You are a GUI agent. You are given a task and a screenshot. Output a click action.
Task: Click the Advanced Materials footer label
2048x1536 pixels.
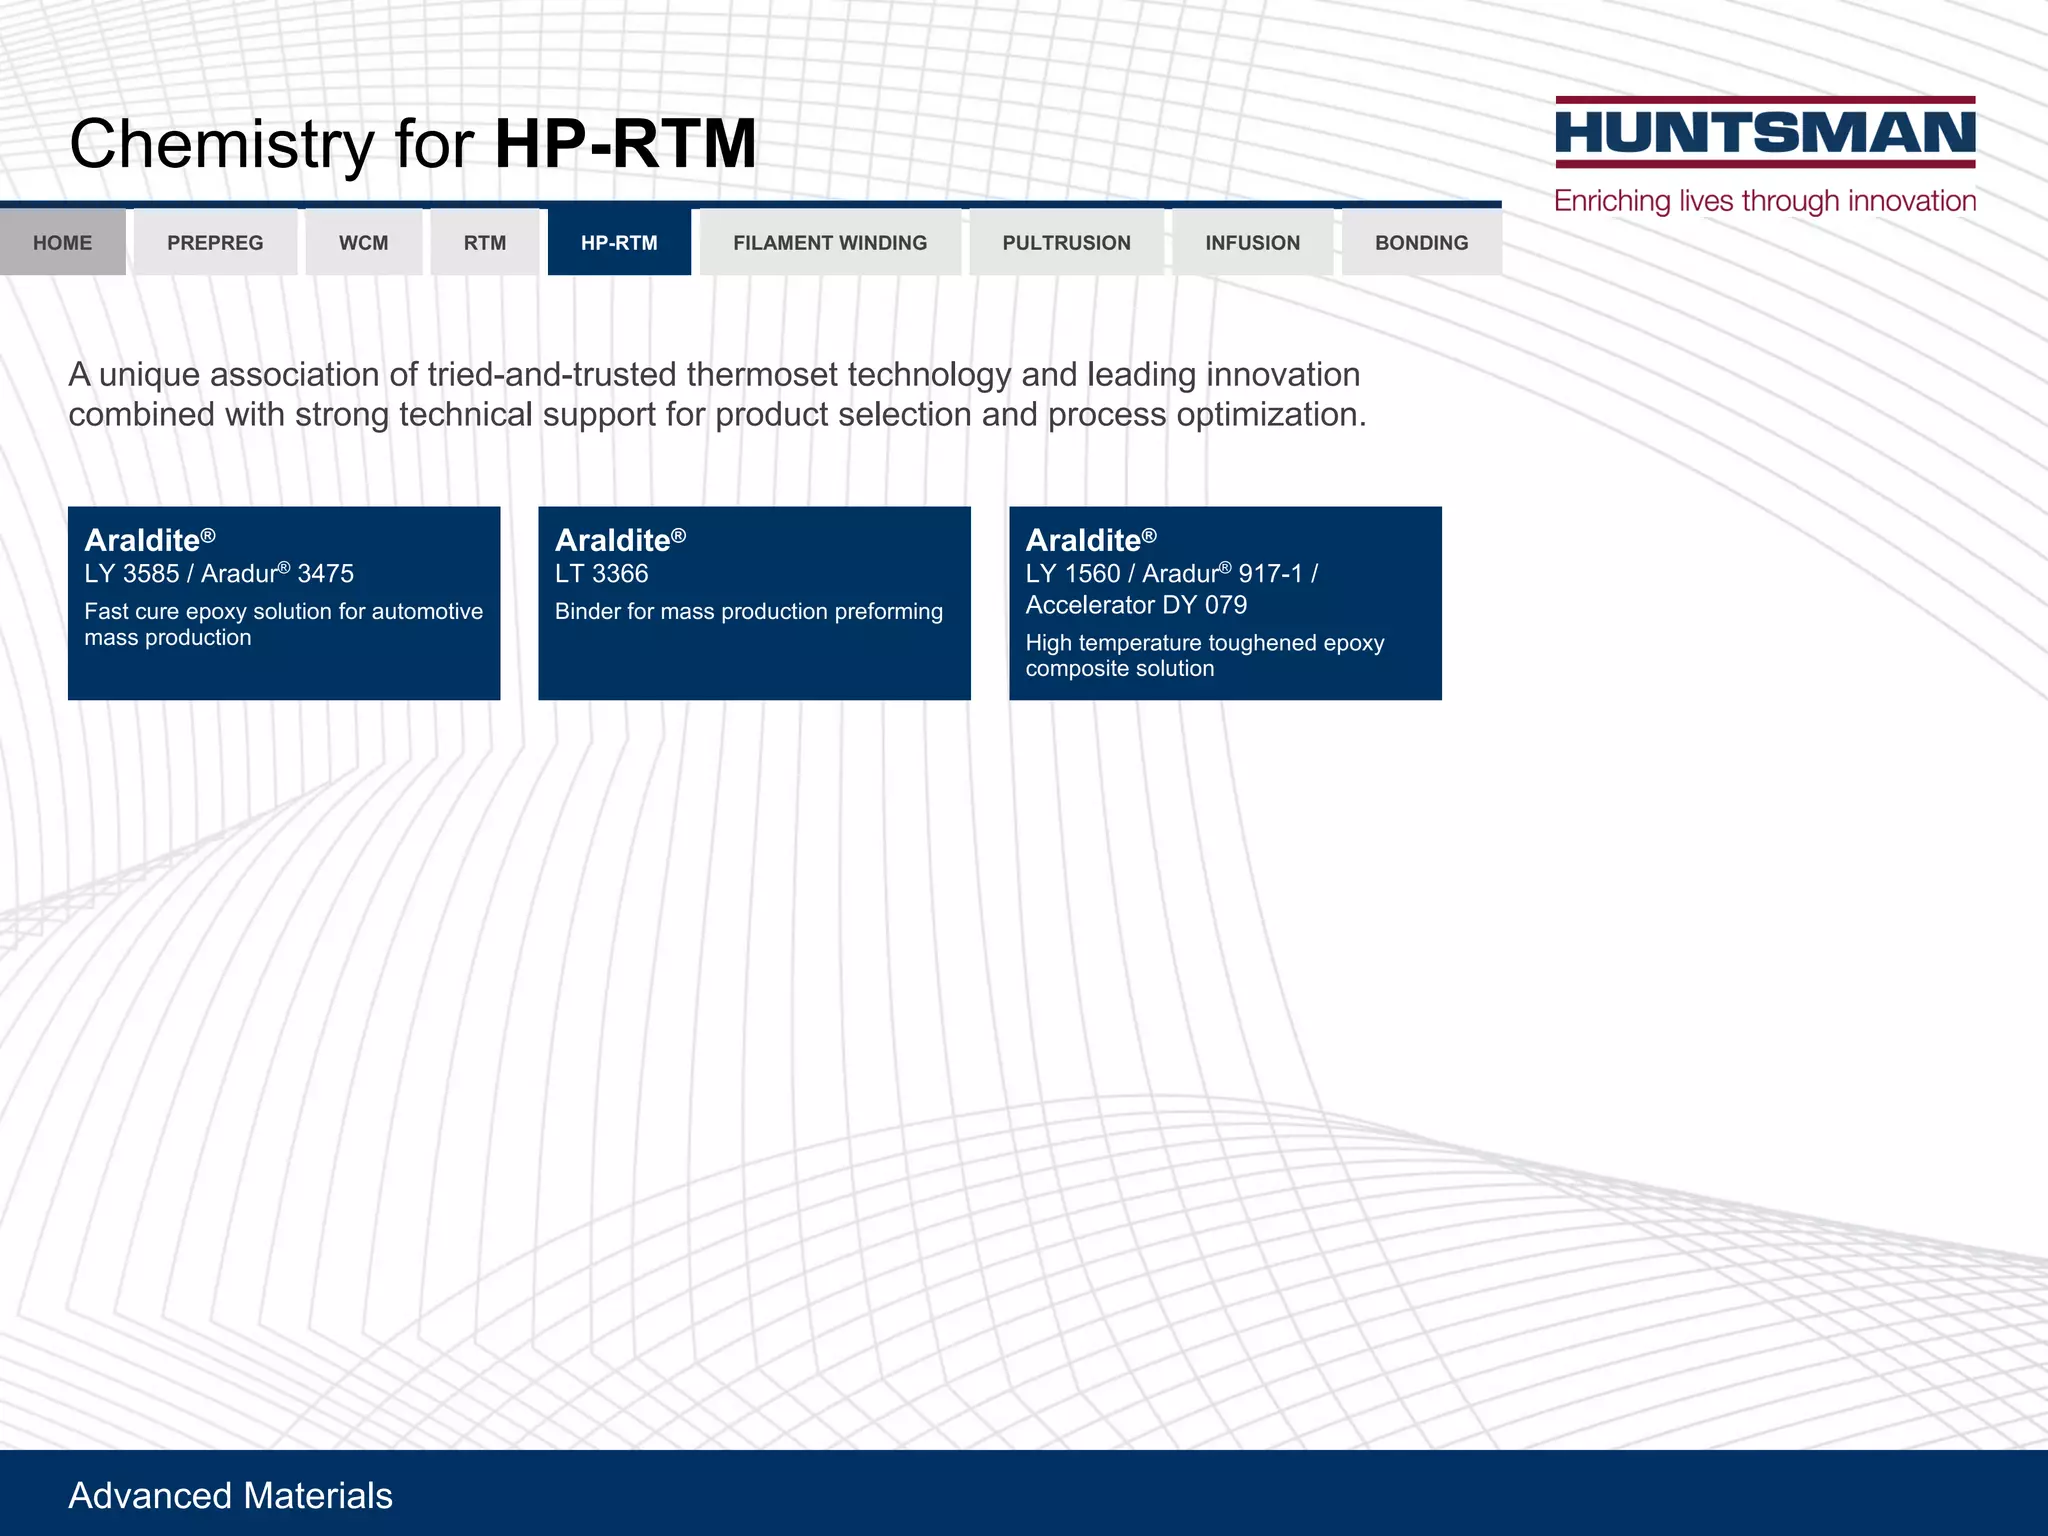pyautogui.click(x=230, y=1495)
